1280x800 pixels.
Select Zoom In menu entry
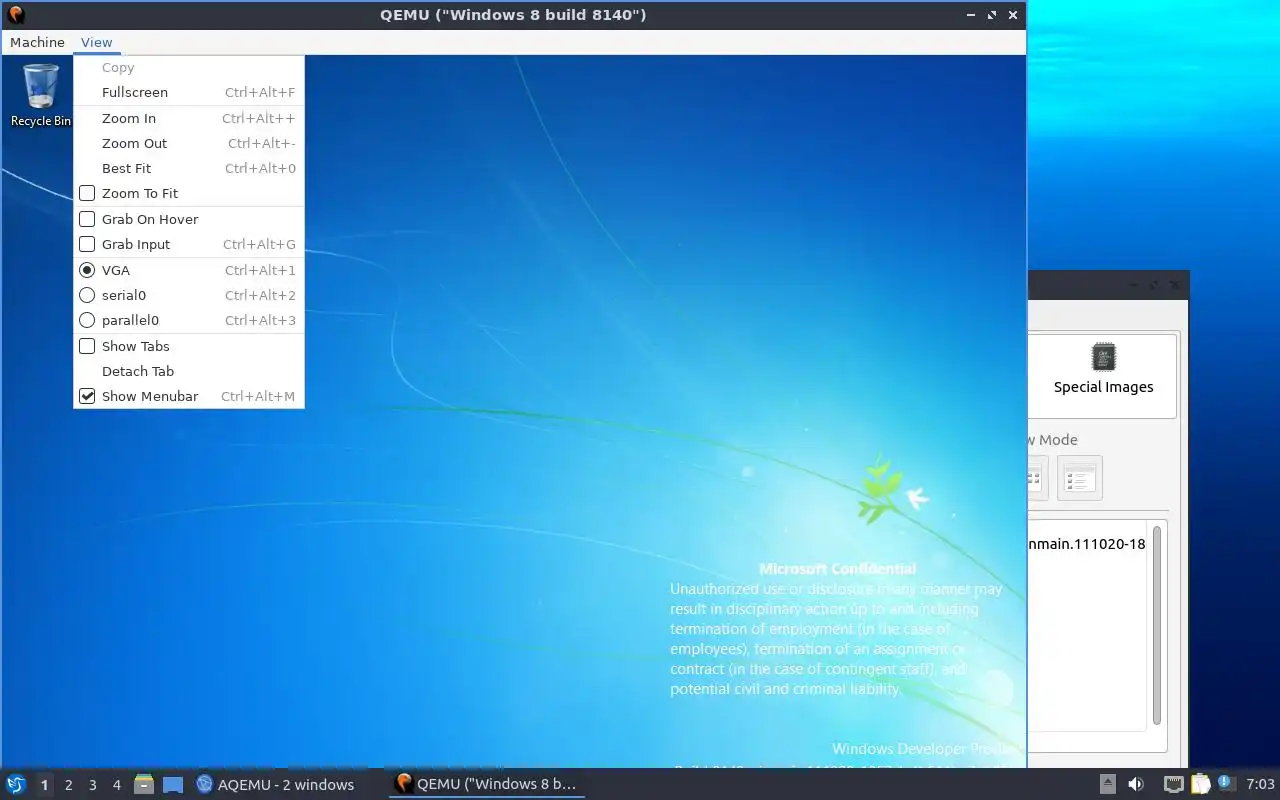pyautogui.click(x=189, y=118)
